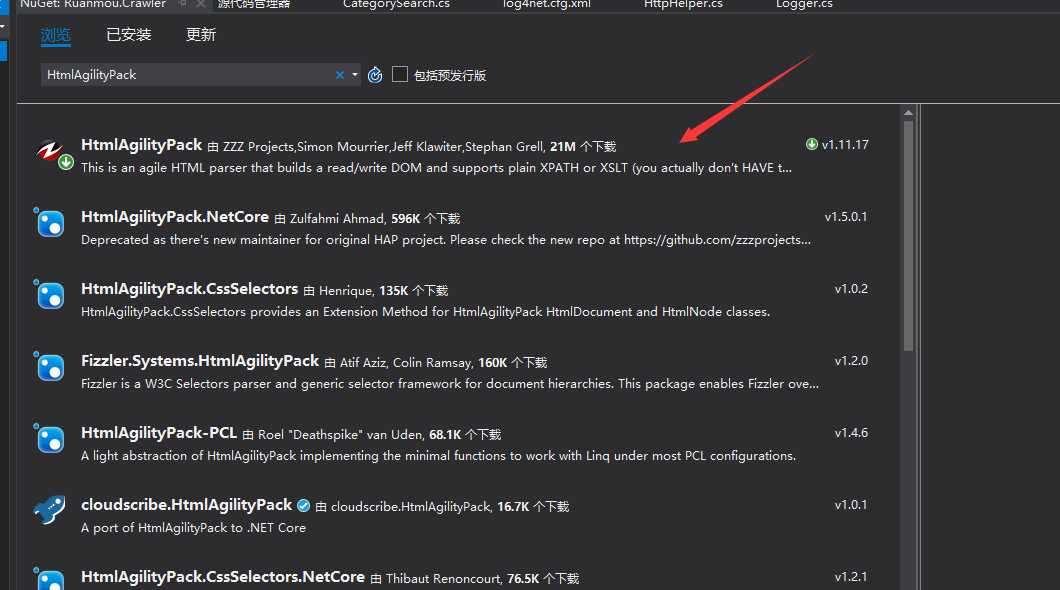Switch to the 浏览 tab
This screenshot has width=1060, height=590.
click(x=55, y=35)
